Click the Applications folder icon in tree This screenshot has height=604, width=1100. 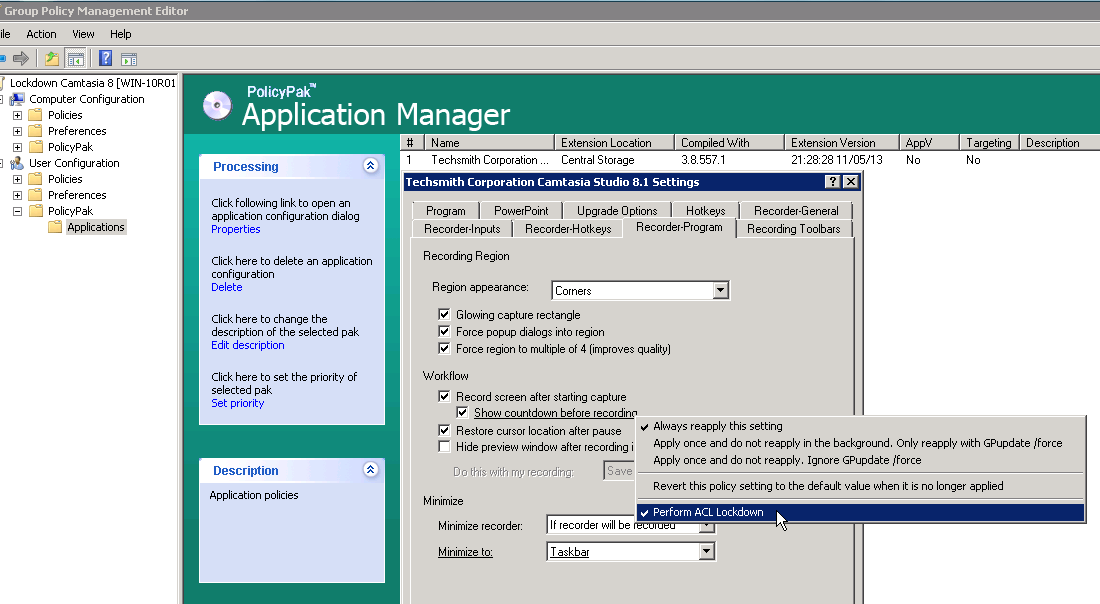click(55, 227)
